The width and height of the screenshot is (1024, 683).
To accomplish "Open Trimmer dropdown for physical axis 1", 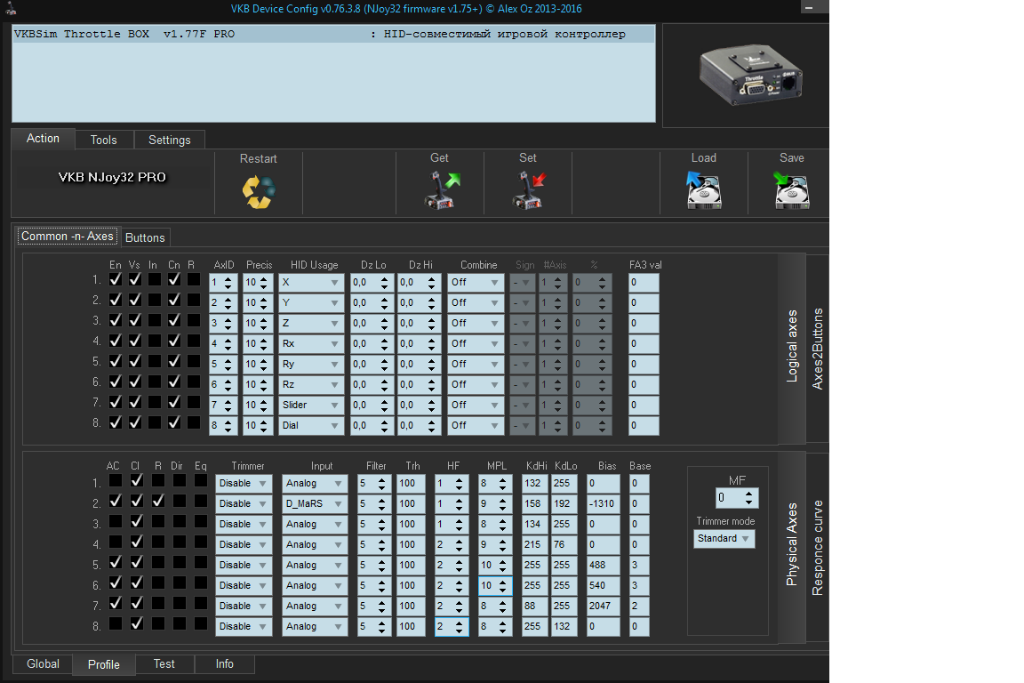I will pyautogui.click(x=244, y=484).
